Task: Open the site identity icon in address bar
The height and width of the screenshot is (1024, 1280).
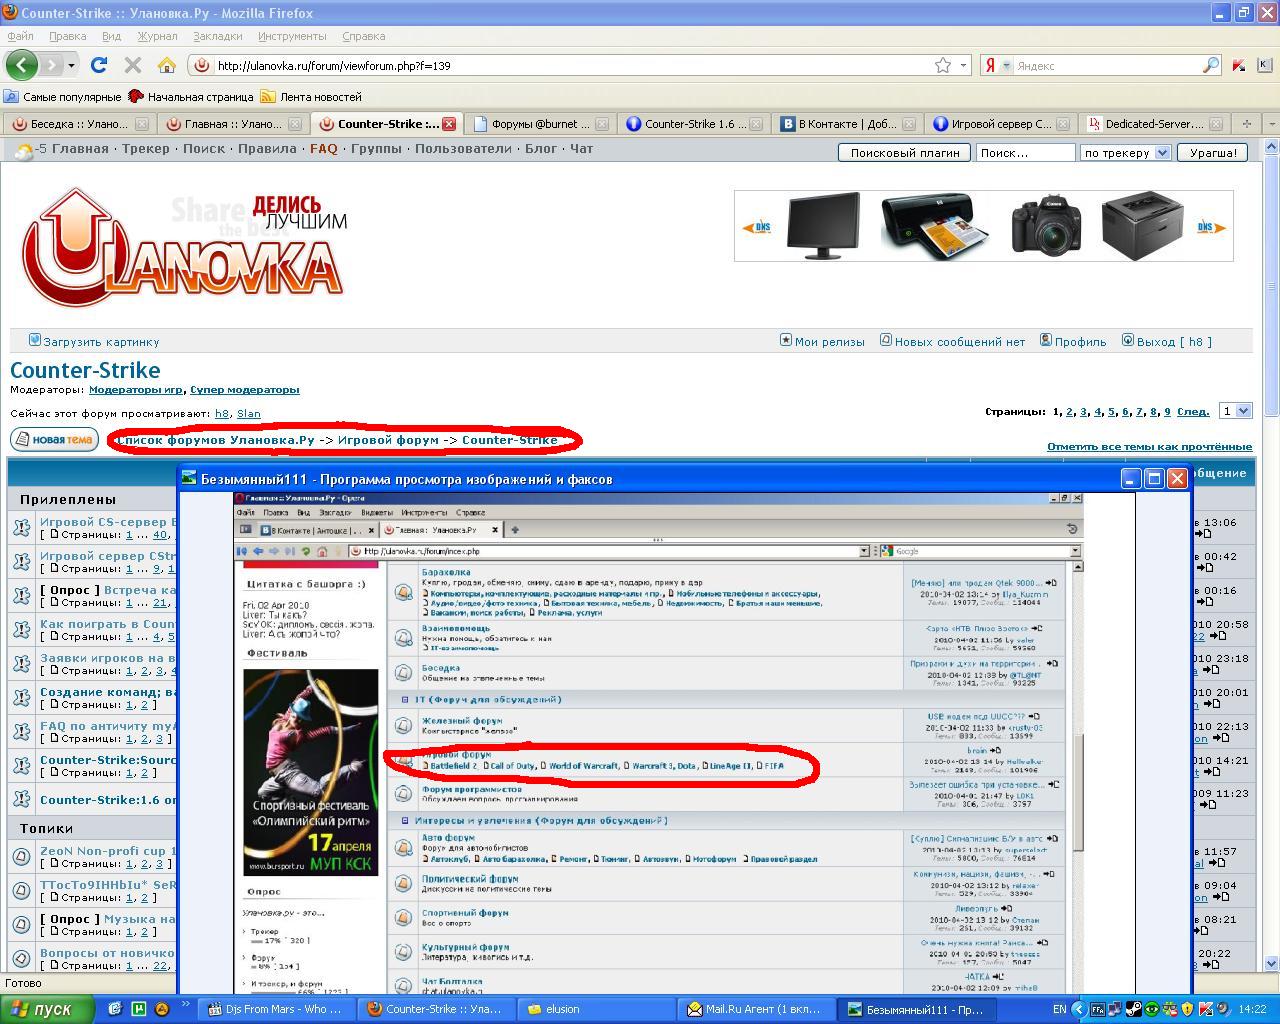Action: click(x=201, y=65)
